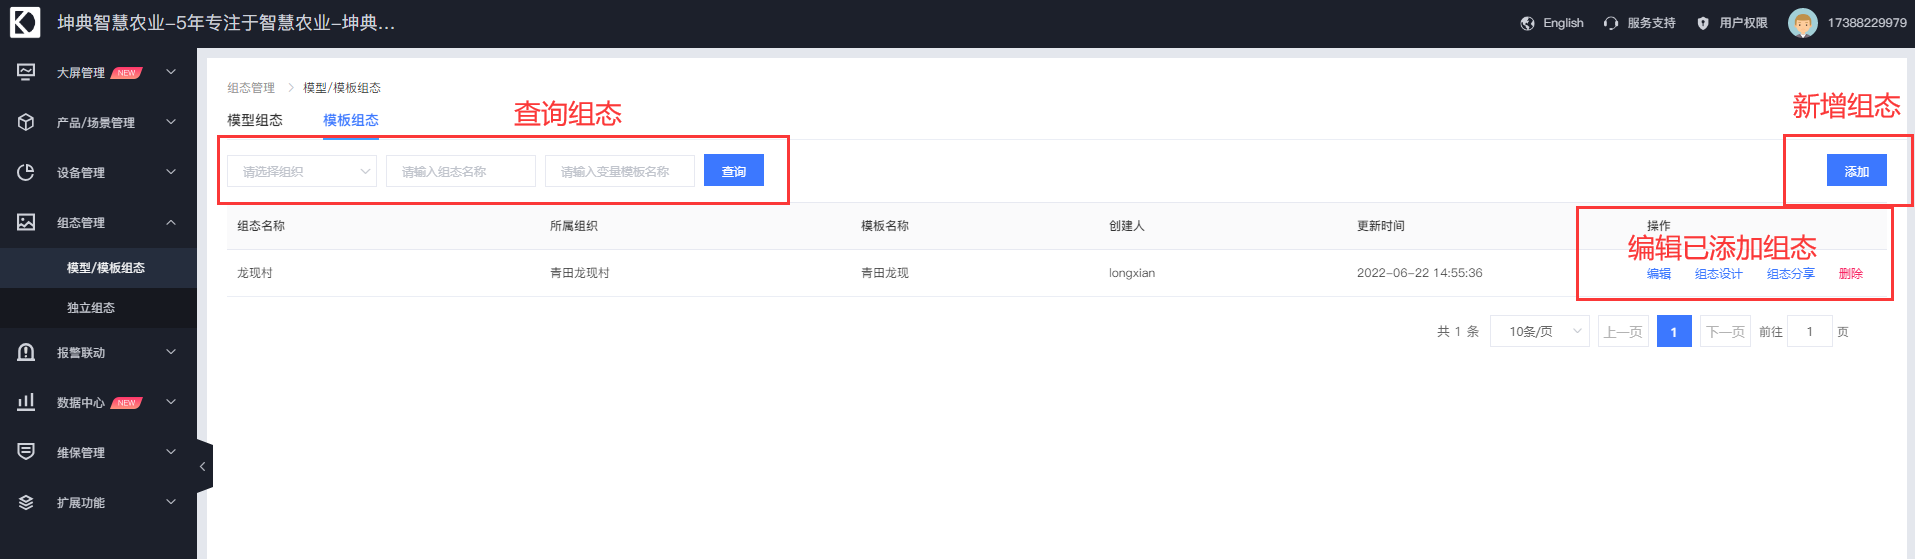Click 删除 for the 龙现村 row

pos(1851,273)
